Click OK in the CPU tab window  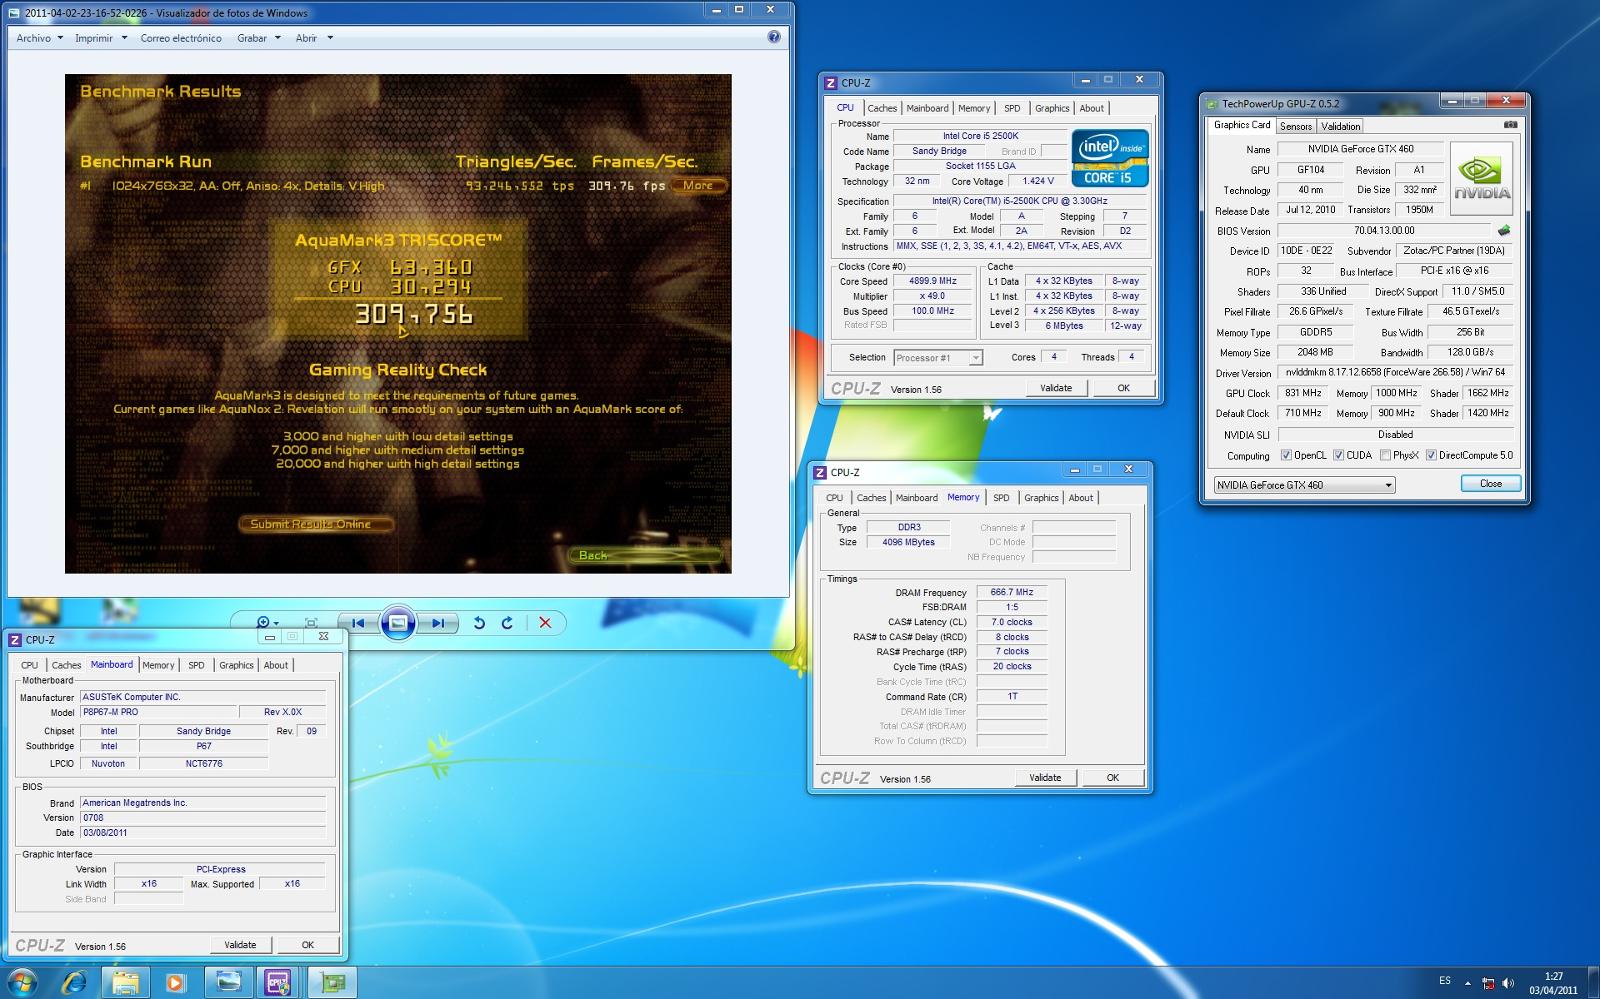1123,388
